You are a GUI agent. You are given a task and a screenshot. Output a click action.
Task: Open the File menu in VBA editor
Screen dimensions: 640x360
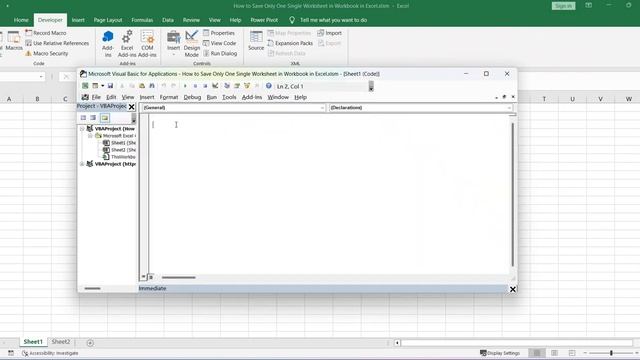96,97
